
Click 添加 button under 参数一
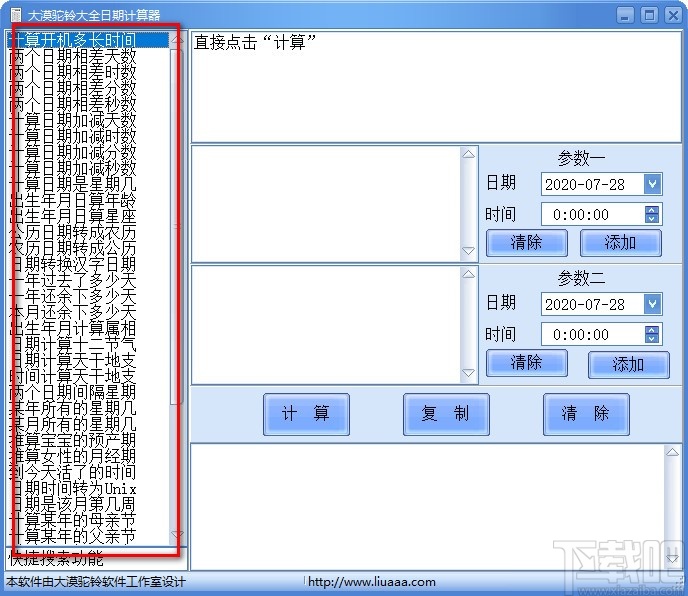click(x=620, y=243)
